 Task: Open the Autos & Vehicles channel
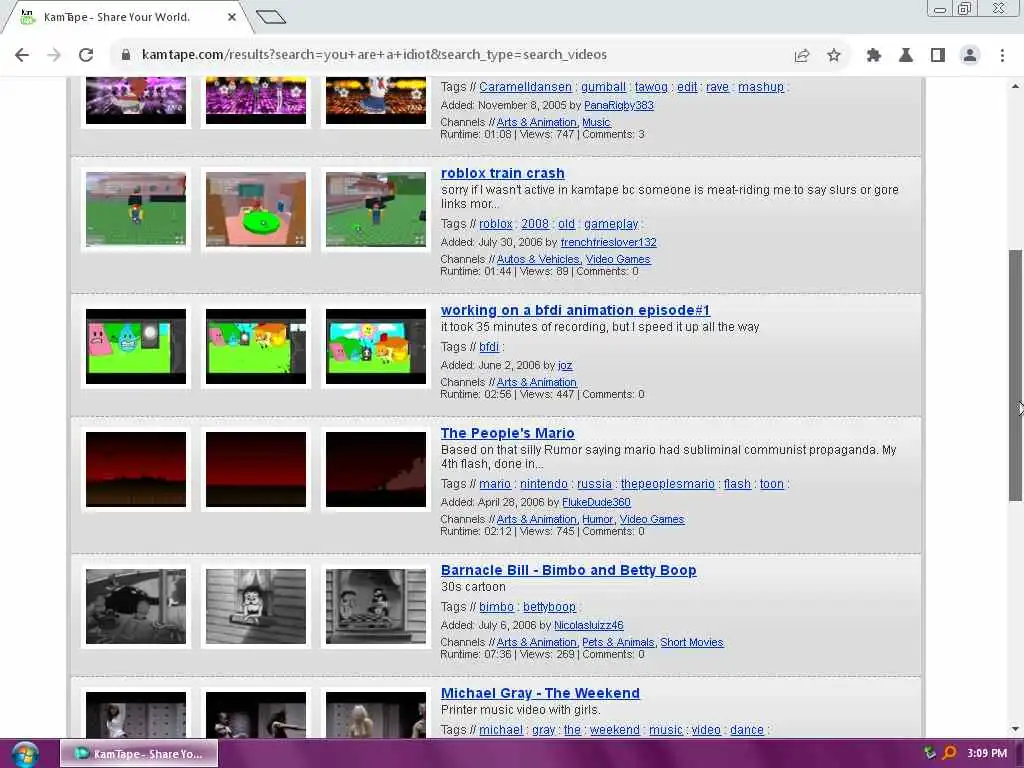pyautogui.click(x=538, y=259)
